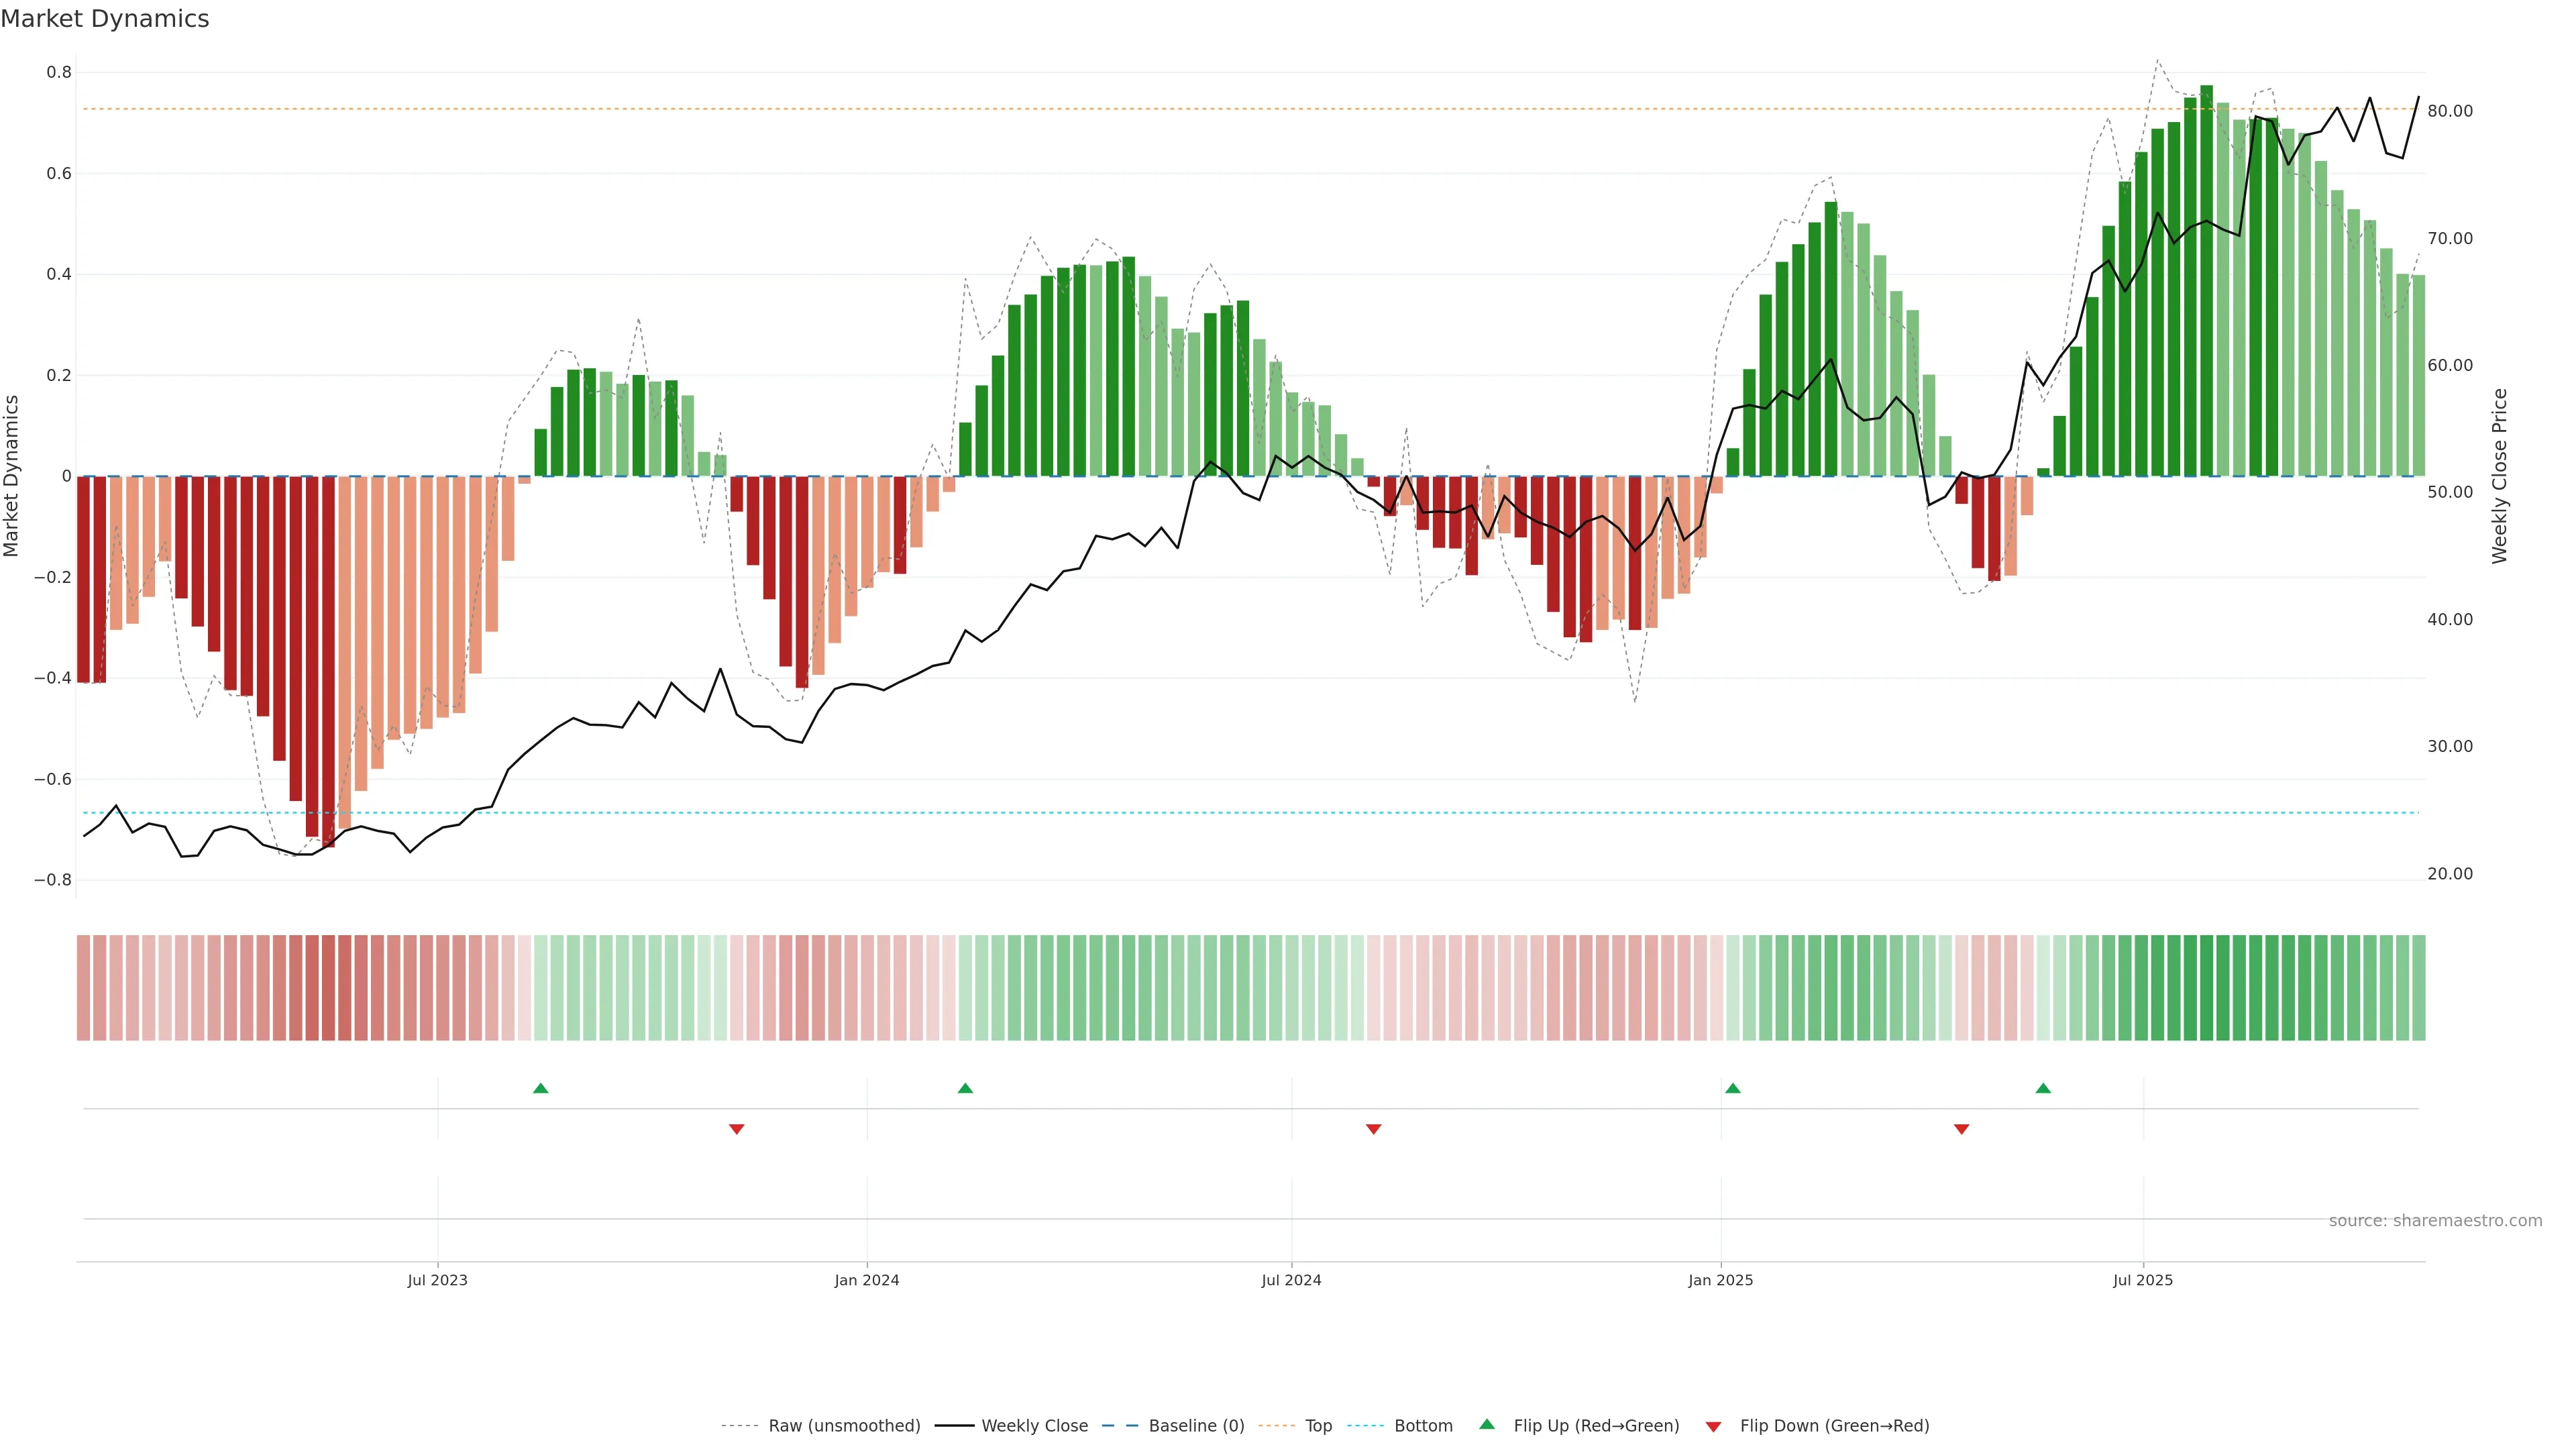Toggle the Top legend line entry
The image size is (2576, 1449).
point(1318,1426)
